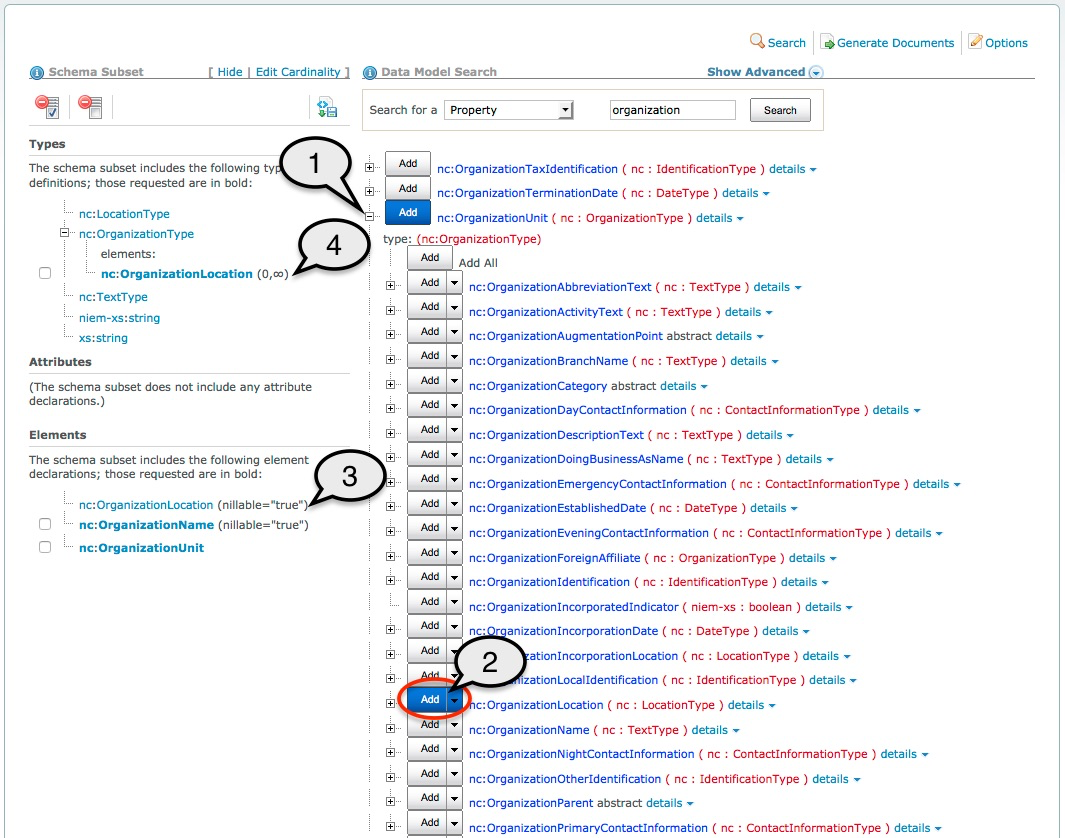Screen dimensions: 1065x838
Task: Expand the nc:OrganizationAbbreviationText node
Action: [x=391, y=286]
